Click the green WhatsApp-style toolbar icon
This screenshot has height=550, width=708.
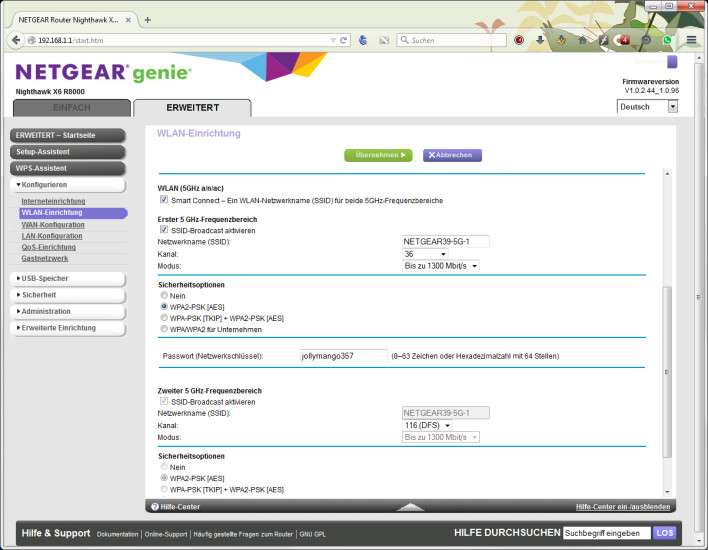pyautogui.click(x=667, y=40)
